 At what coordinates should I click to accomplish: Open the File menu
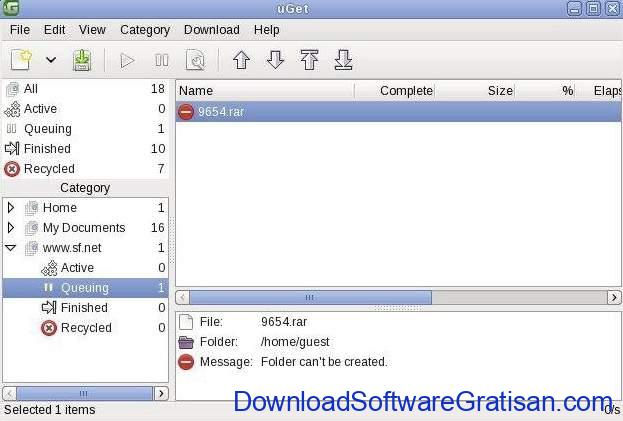20,30
